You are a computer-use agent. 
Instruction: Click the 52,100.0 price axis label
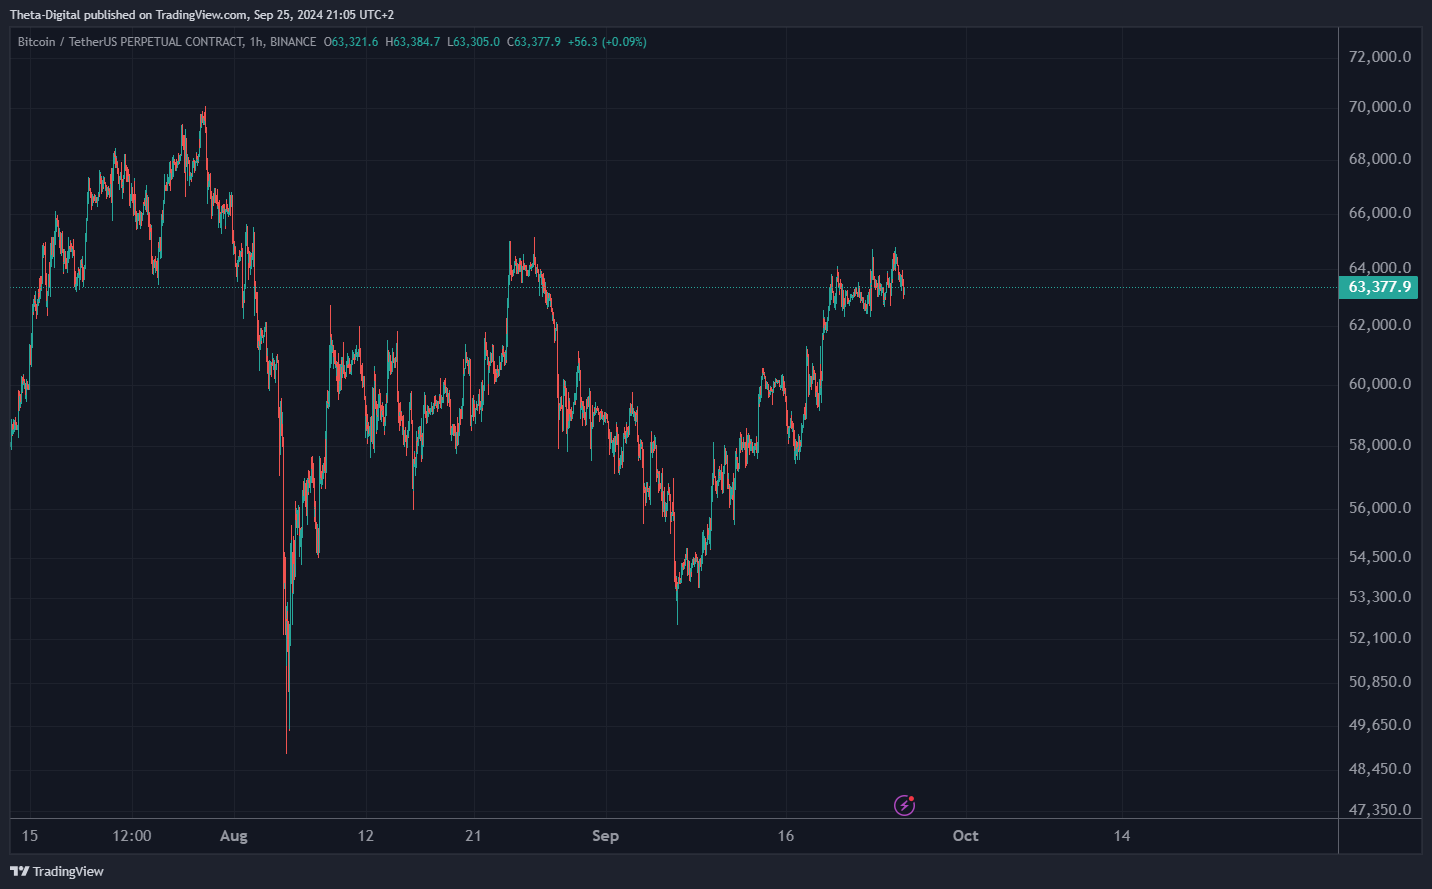(1380, 637)
